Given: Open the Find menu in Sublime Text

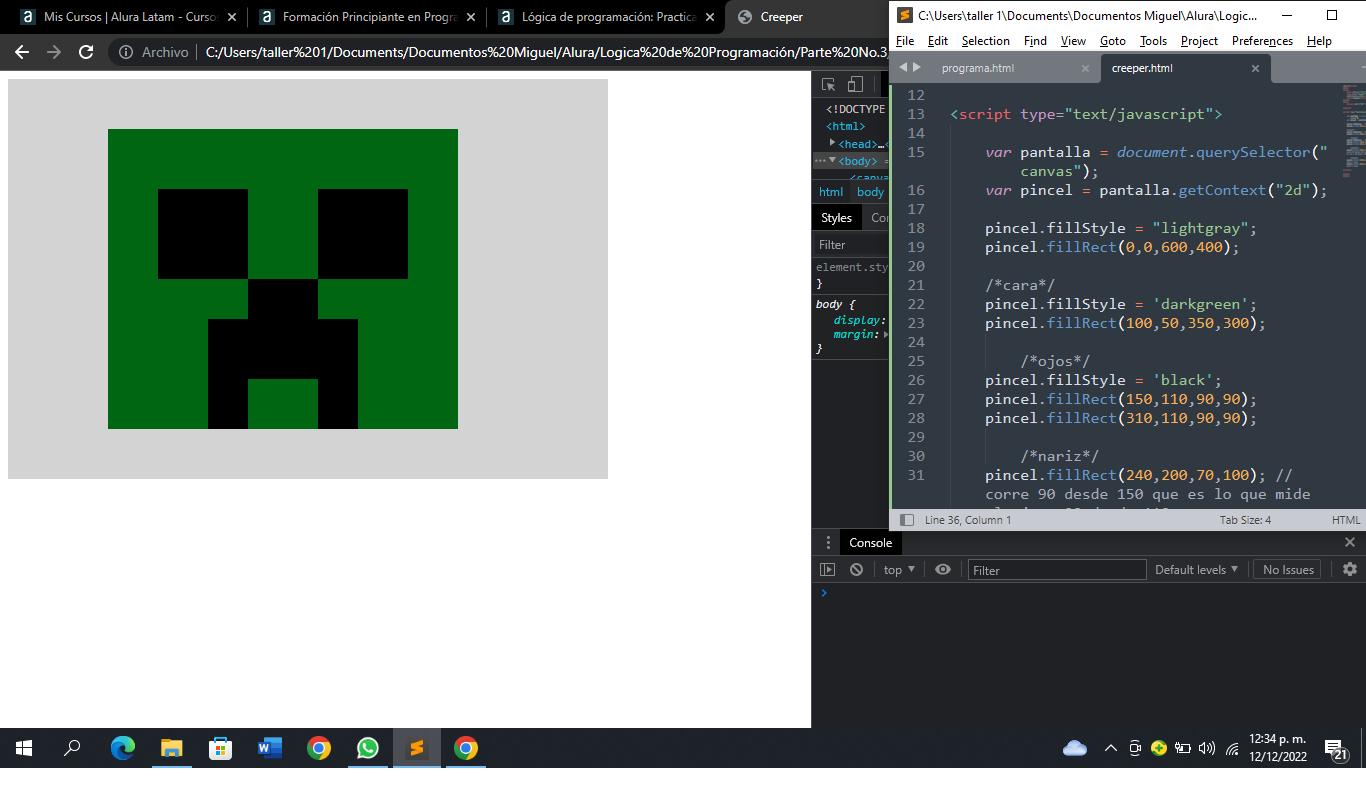Looking at the screenshot, I should point(1035,40).
